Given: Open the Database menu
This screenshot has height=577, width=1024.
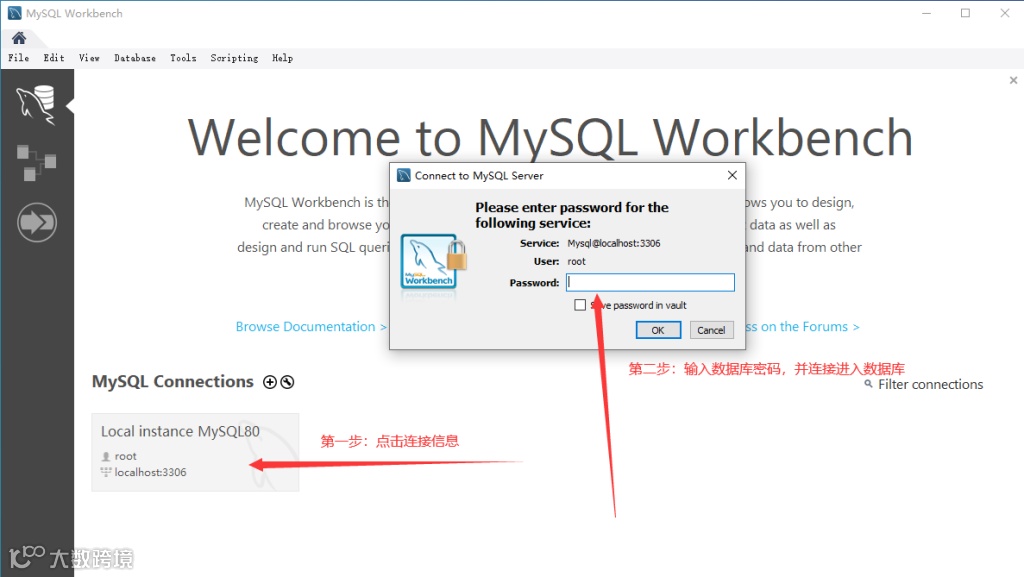Looking at the screenshot, I should click(x=135, y=58).
